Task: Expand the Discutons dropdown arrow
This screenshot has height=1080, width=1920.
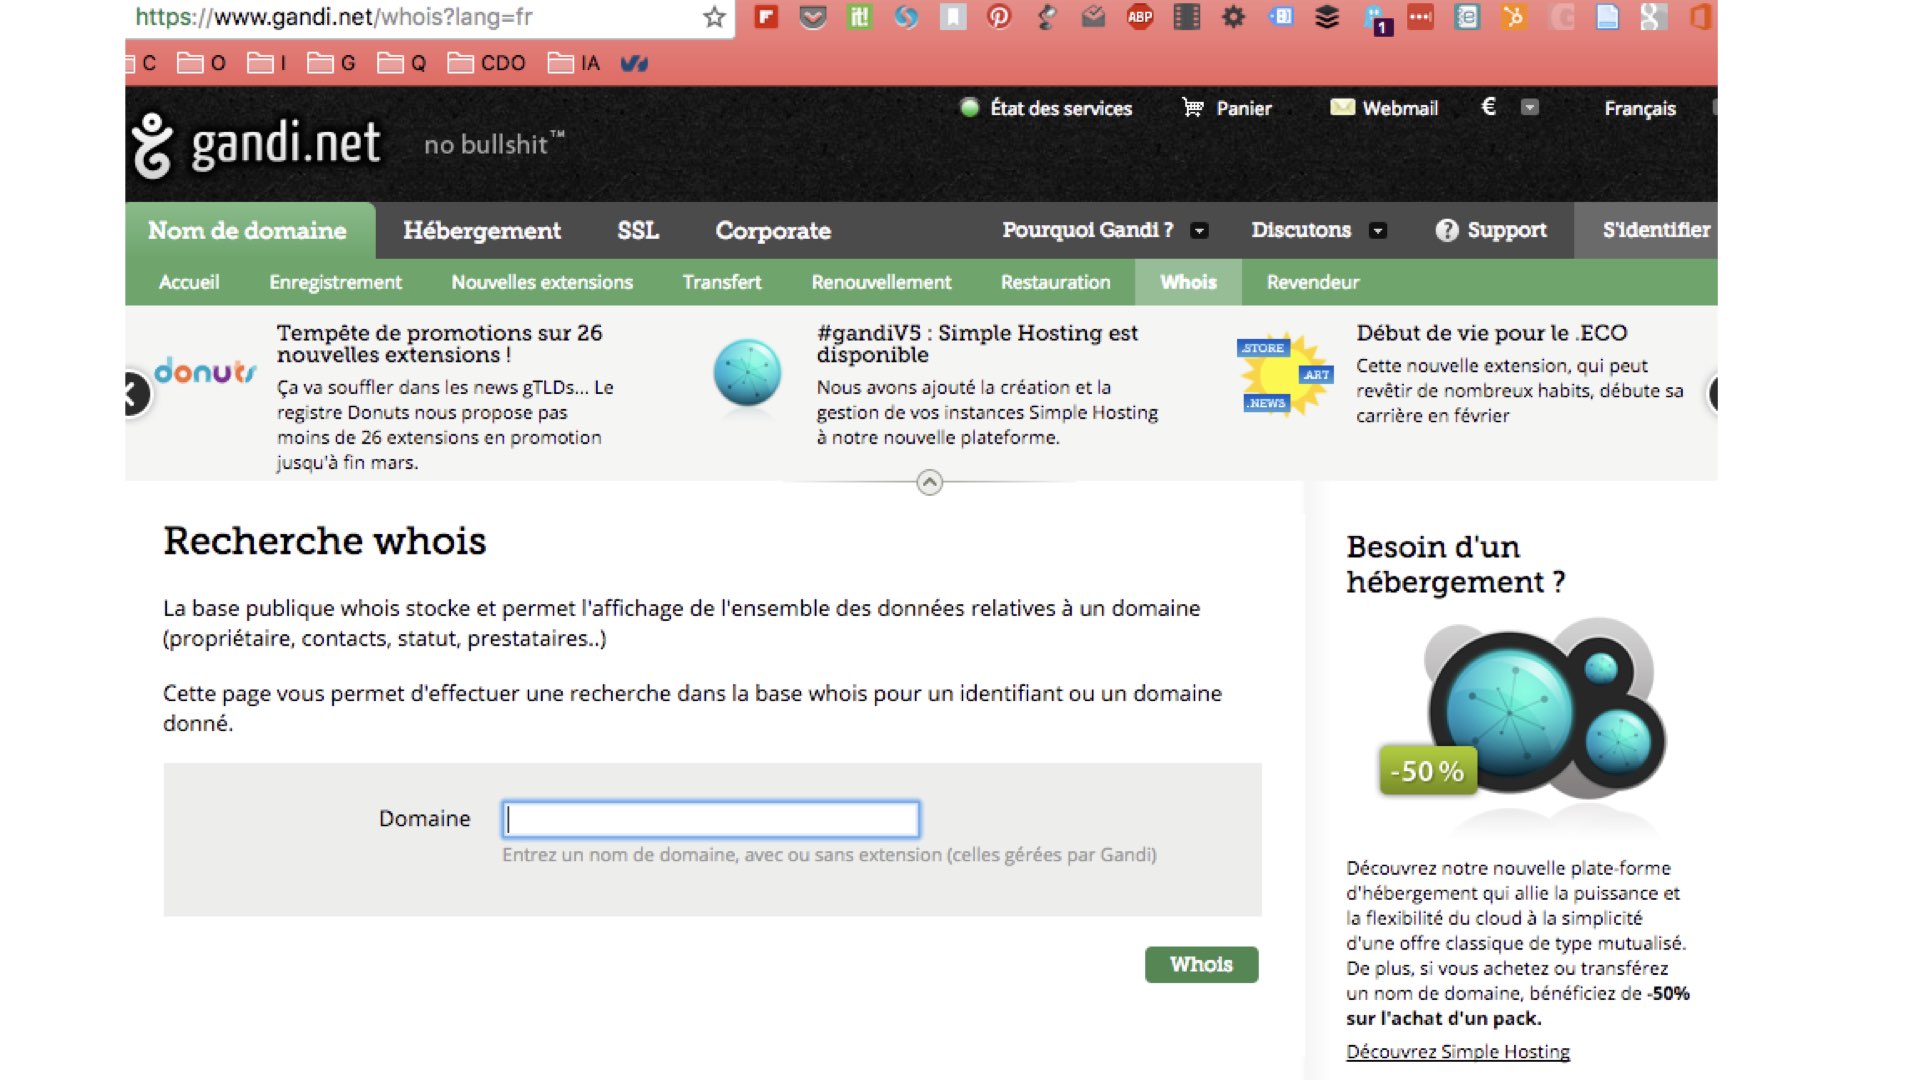Action: click(x=1377, y=231)
